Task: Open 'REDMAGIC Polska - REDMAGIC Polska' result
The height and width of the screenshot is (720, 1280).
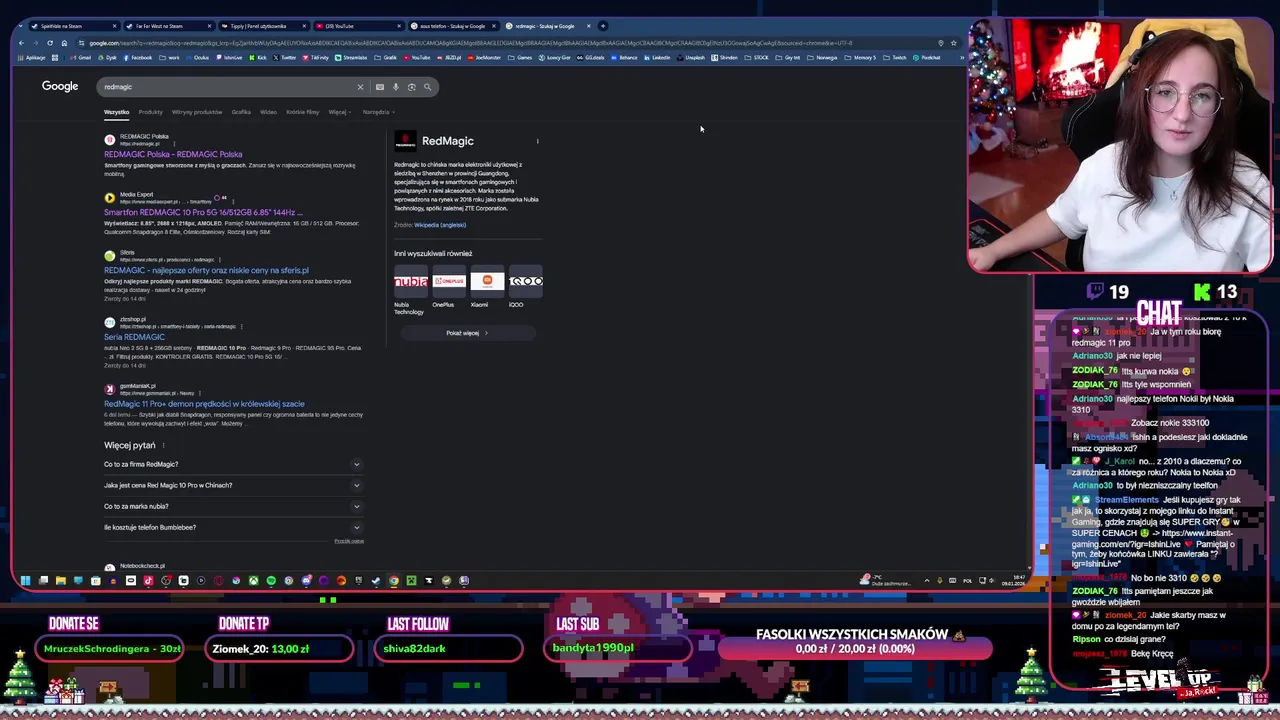Action: tap(173, 155)
